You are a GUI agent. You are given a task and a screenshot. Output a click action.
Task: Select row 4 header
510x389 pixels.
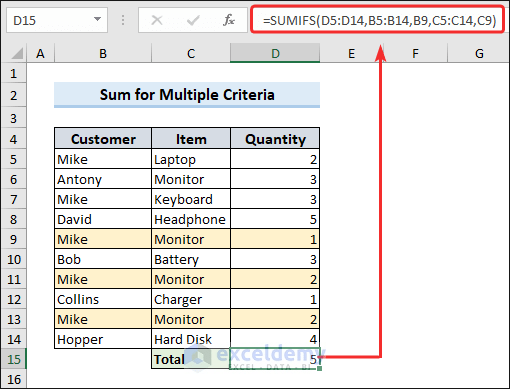pos(13,139)
